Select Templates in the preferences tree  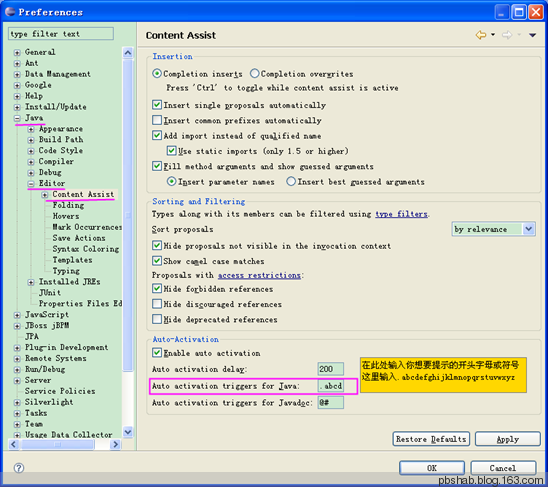[72, 260]
